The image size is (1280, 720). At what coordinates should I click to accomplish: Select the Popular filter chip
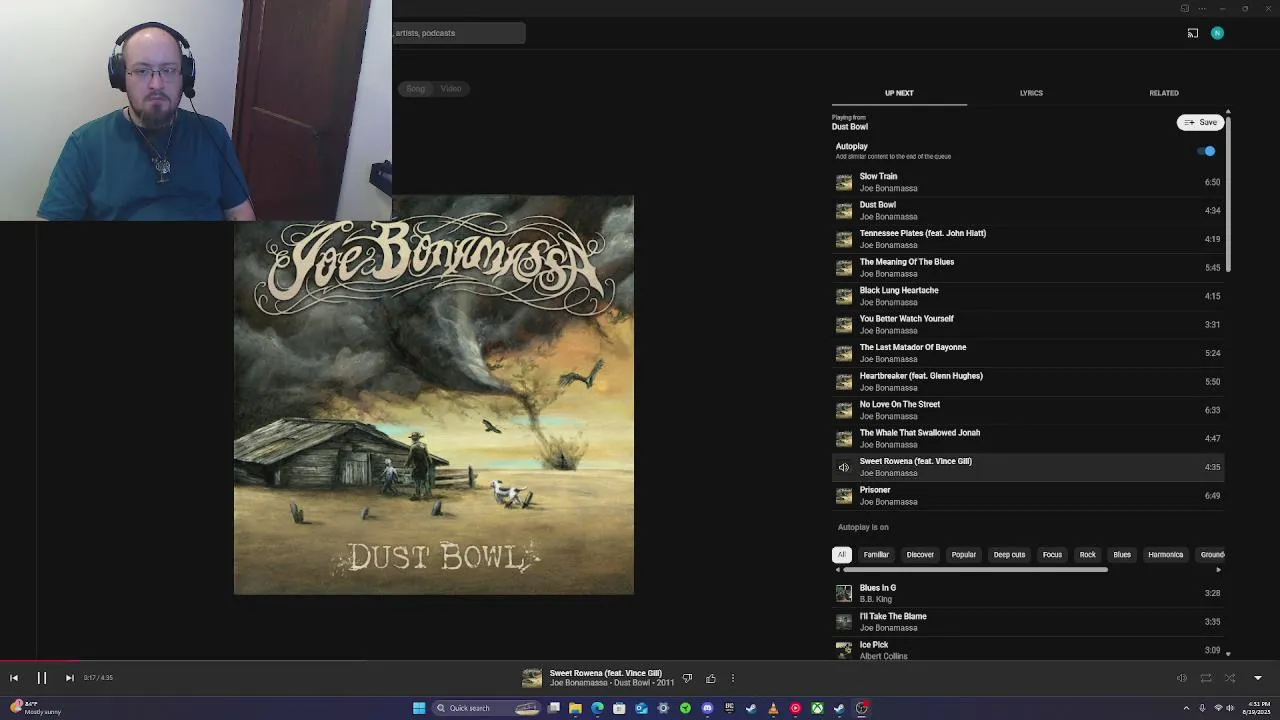point(964,555)
